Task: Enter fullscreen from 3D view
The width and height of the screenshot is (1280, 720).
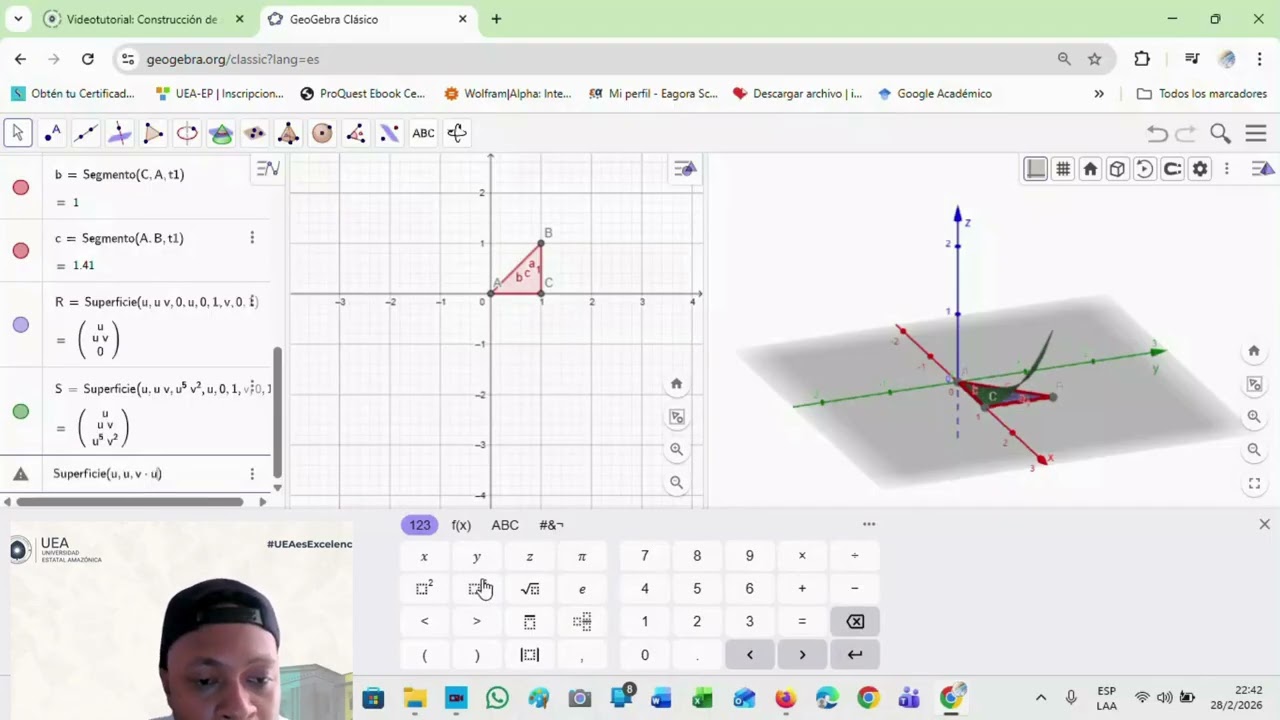Action: coord(1254,484)
